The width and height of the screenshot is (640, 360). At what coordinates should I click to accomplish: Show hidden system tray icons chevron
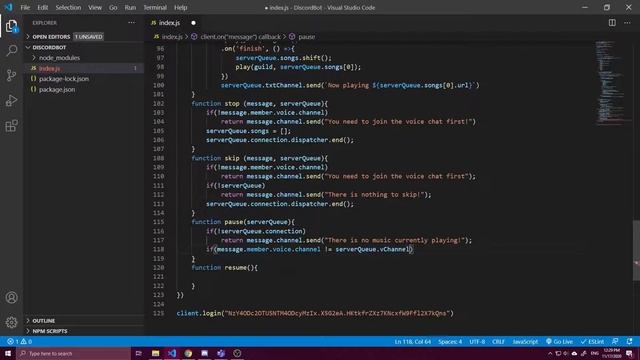point(550,353)
